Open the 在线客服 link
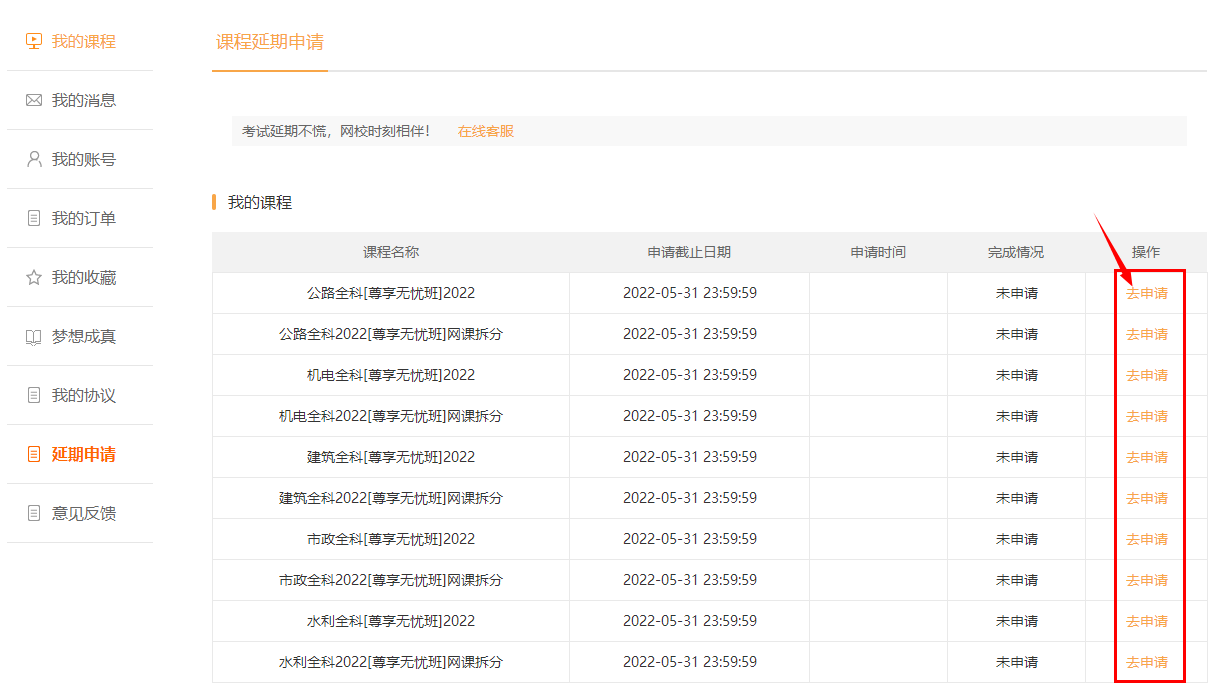Viewport: 1223px width, 688px height. (x=486, y=131)
